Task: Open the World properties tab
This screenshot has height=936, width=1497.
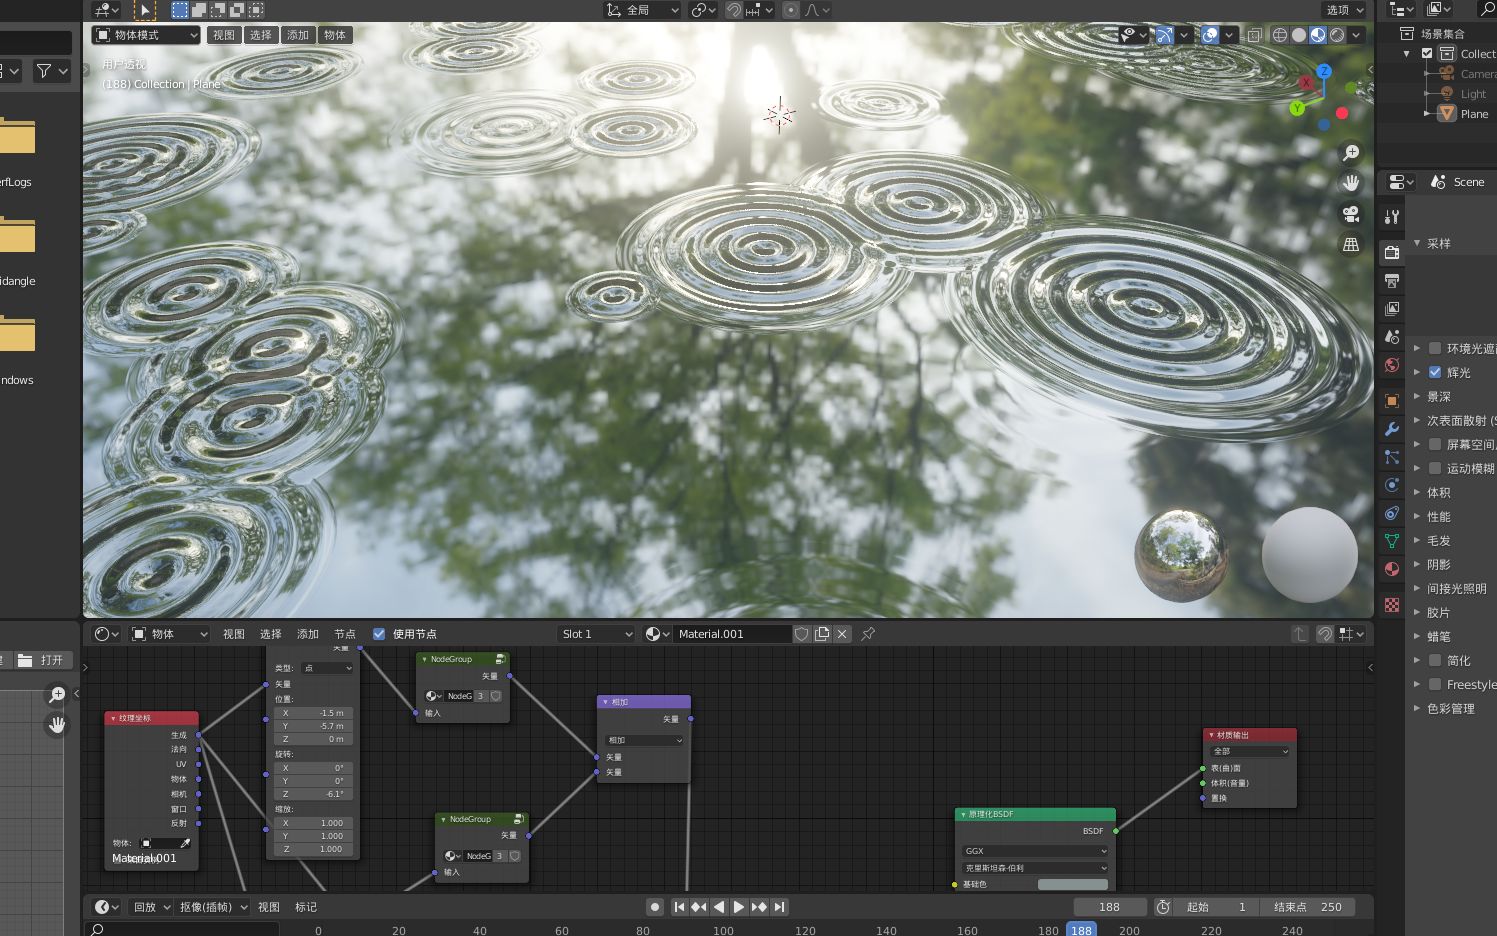Action: pyautogui.click(x=1391, y=365)
